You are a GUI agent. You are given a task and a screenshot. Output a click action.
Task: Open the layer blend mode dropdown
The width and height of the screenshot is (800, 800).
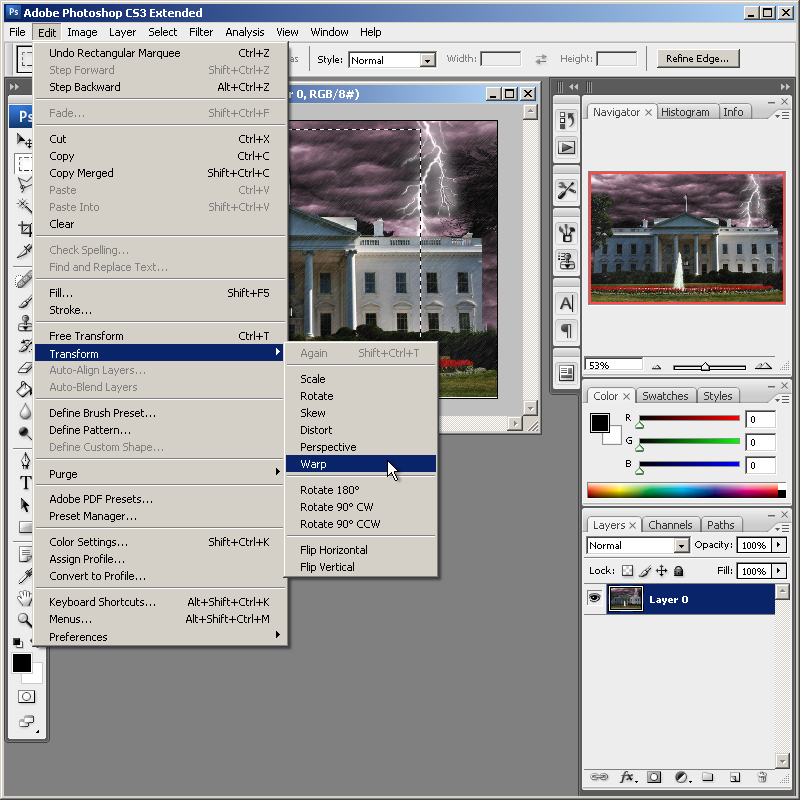click(681, 545)
